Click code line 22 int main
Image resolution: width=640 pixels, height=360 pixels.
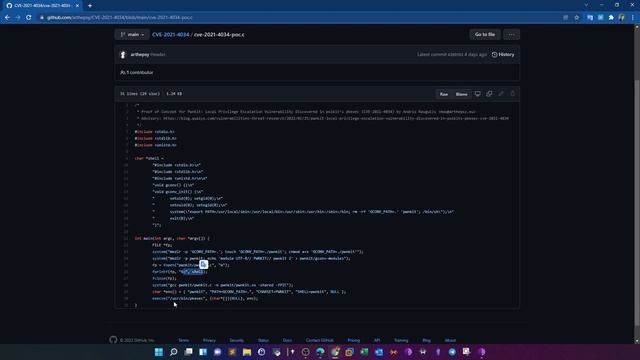pos(171,238)
